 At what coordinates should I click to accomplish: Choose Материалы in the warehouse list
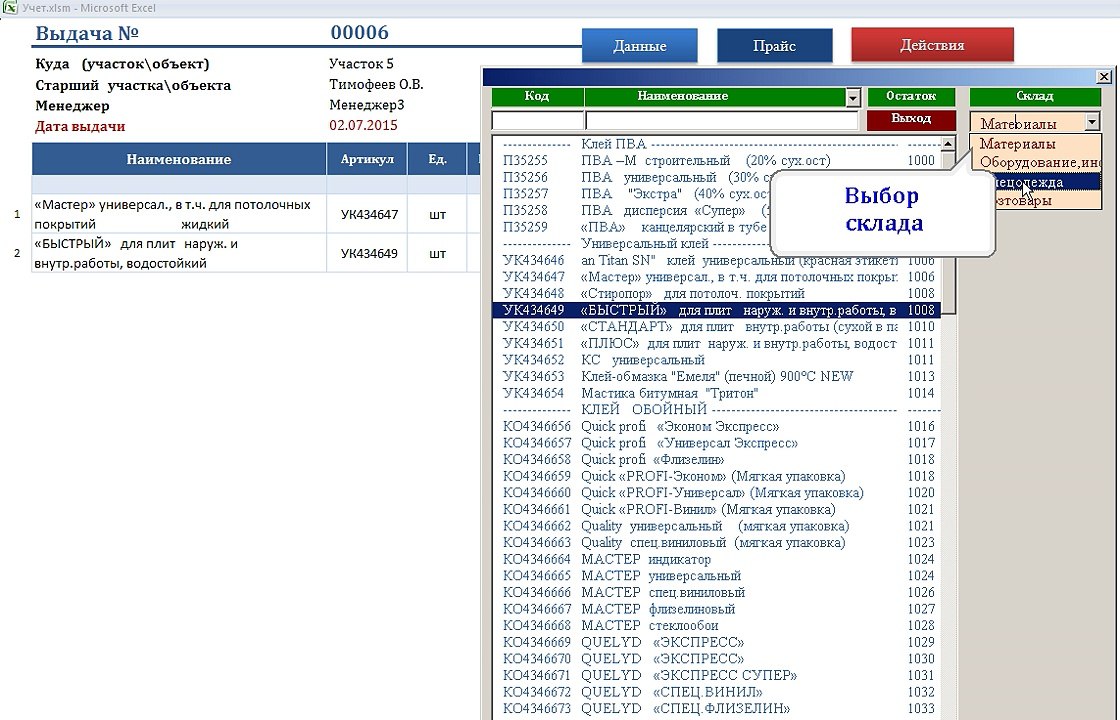click(1035, 144)
